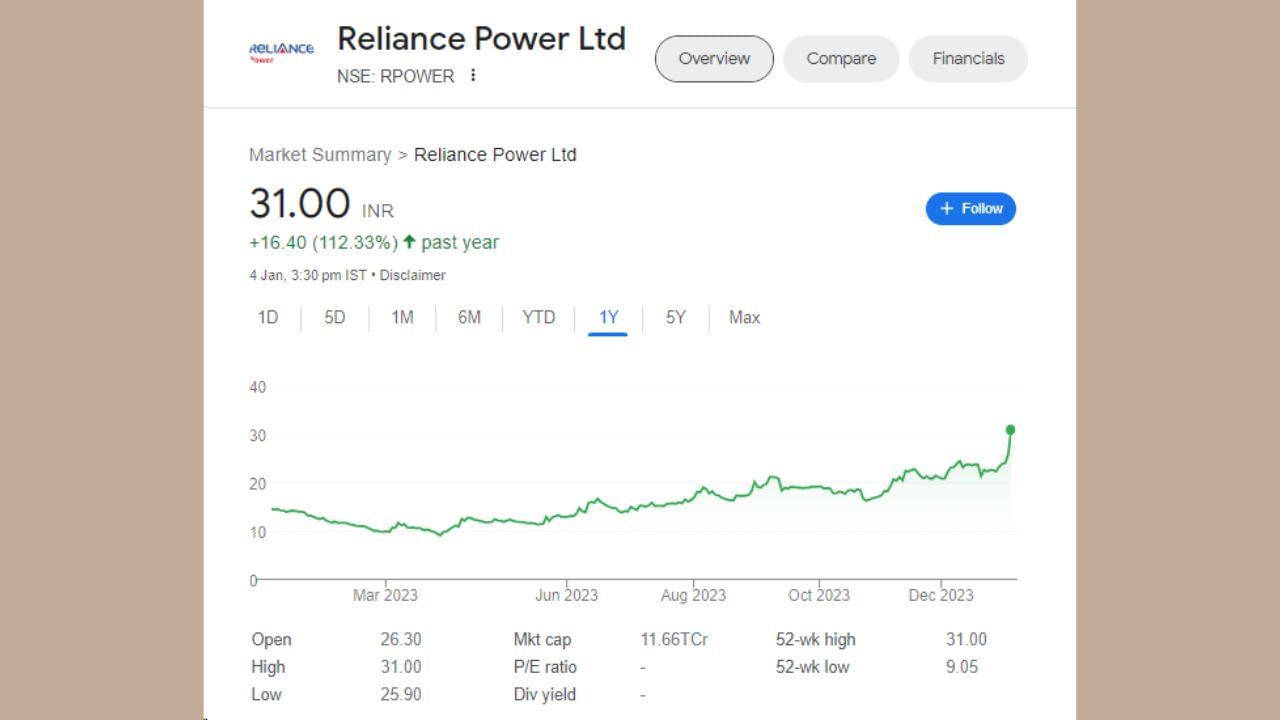Click the NSE: RPOWER ticker text

396,76
